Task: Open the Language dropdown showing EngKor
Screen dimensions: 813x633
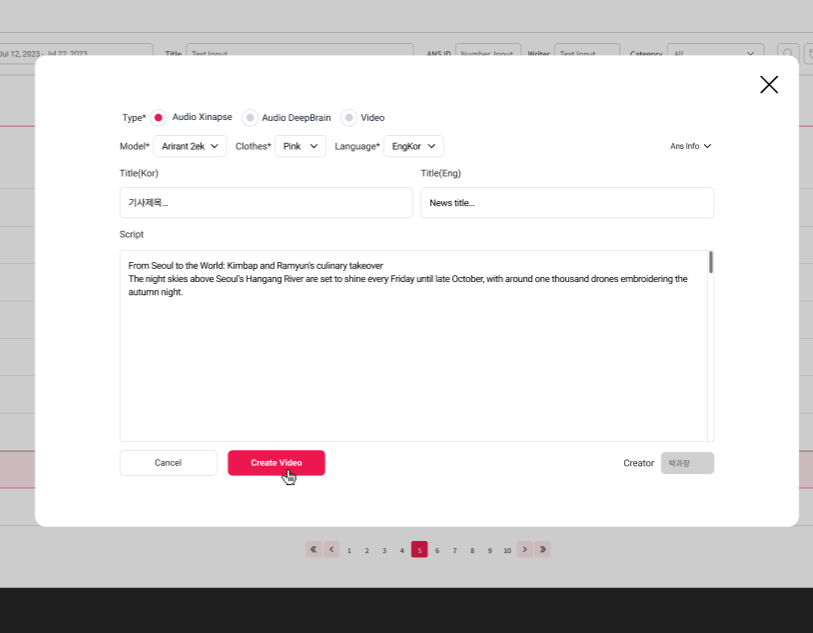Action: [x=413, y=146]
